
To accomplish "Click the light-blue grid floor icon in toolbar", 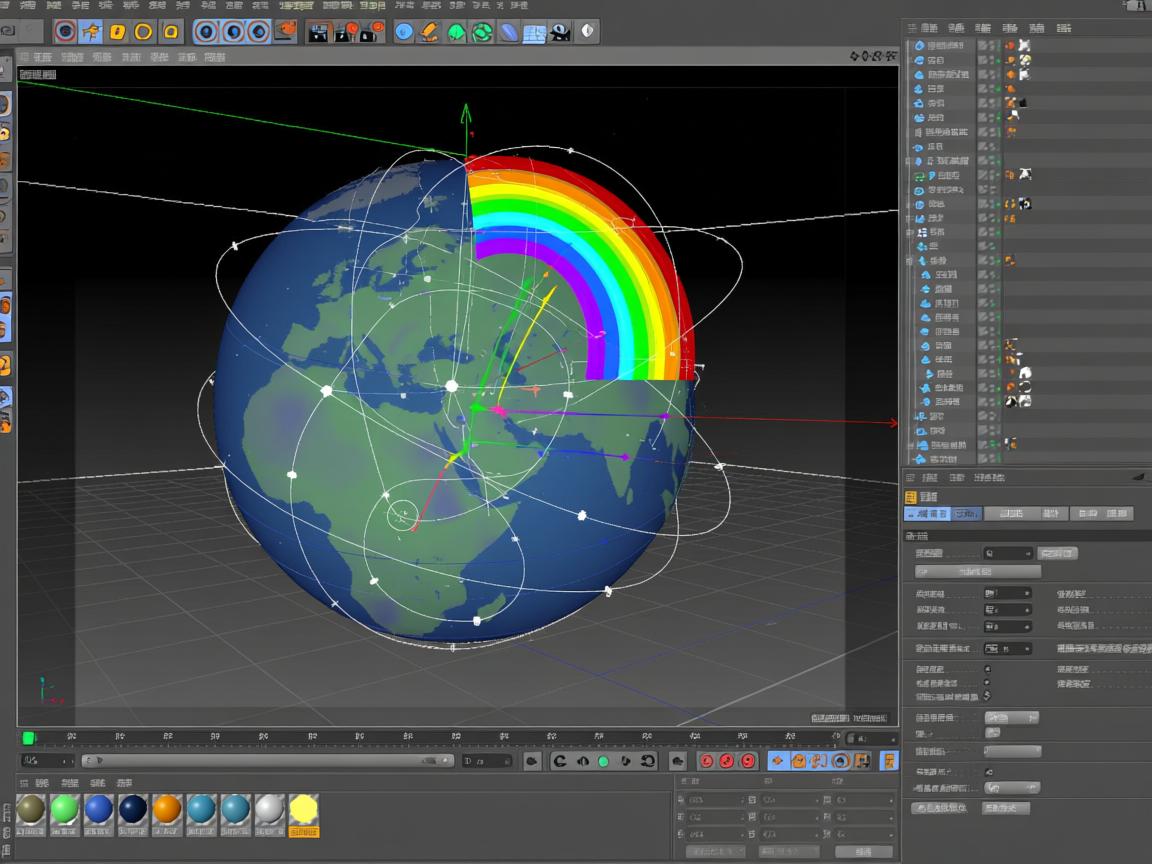I will tap(534, 33).
